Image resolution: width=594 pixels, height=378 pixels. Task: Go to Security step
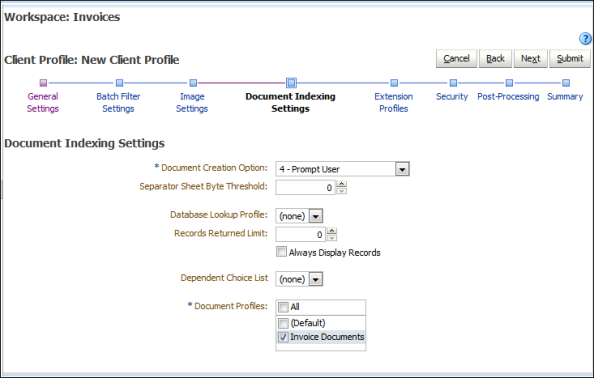click(x=452, y=97)
